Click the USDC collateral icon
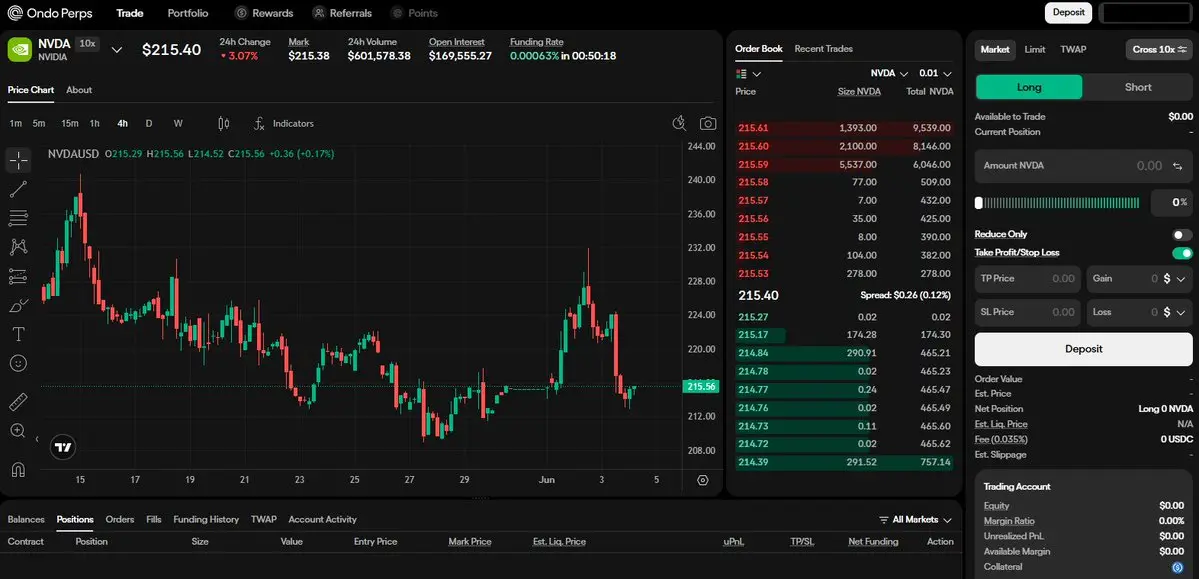Image resolution: width=1199 pixels, height=579 pixels. pos(1178,567)
